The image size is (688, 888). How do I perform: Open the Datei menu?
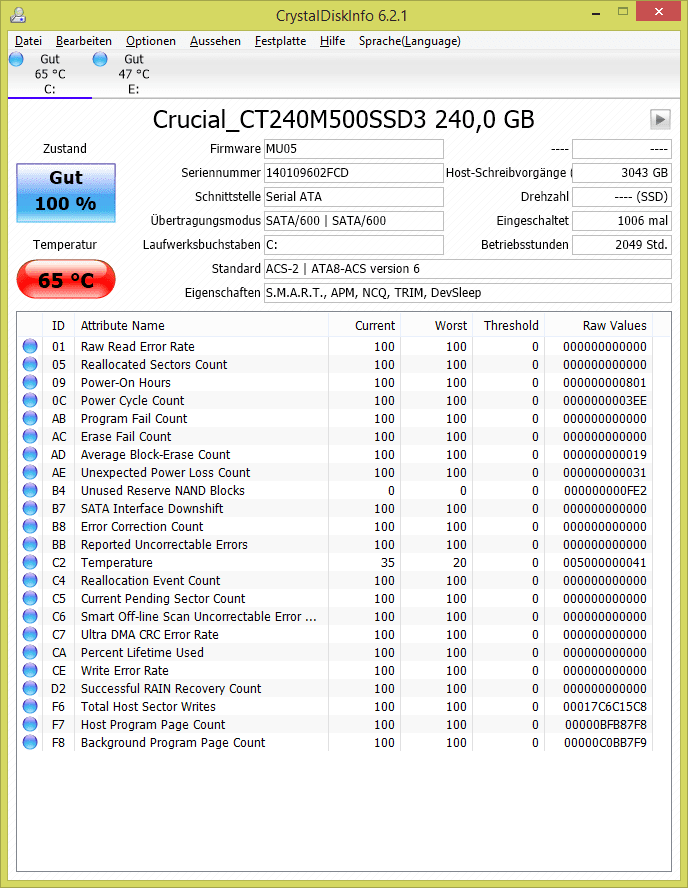(28, 41)
